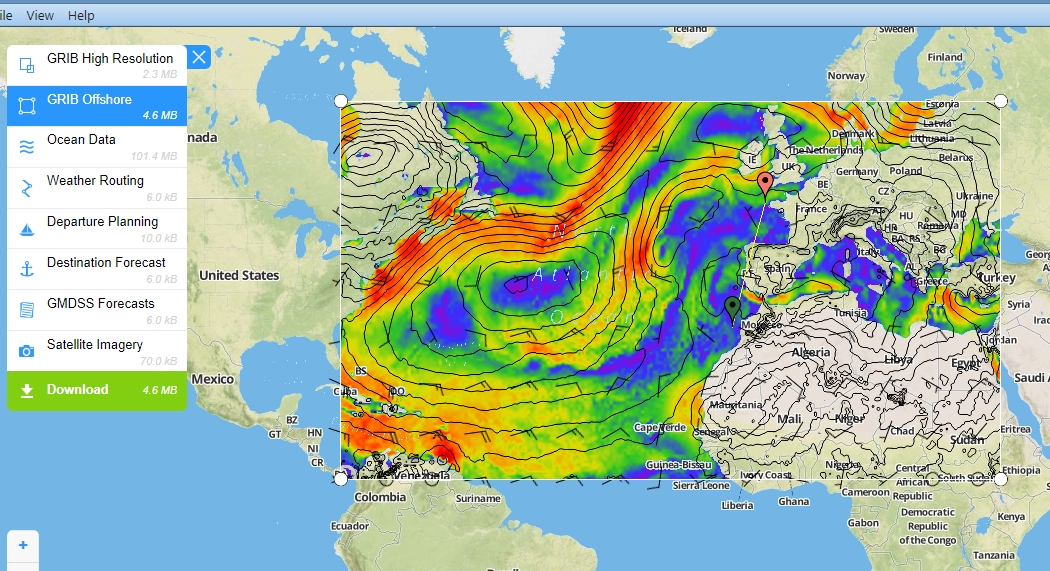
Task: Click the bottom-left selection corner handle
Action: 341,479
